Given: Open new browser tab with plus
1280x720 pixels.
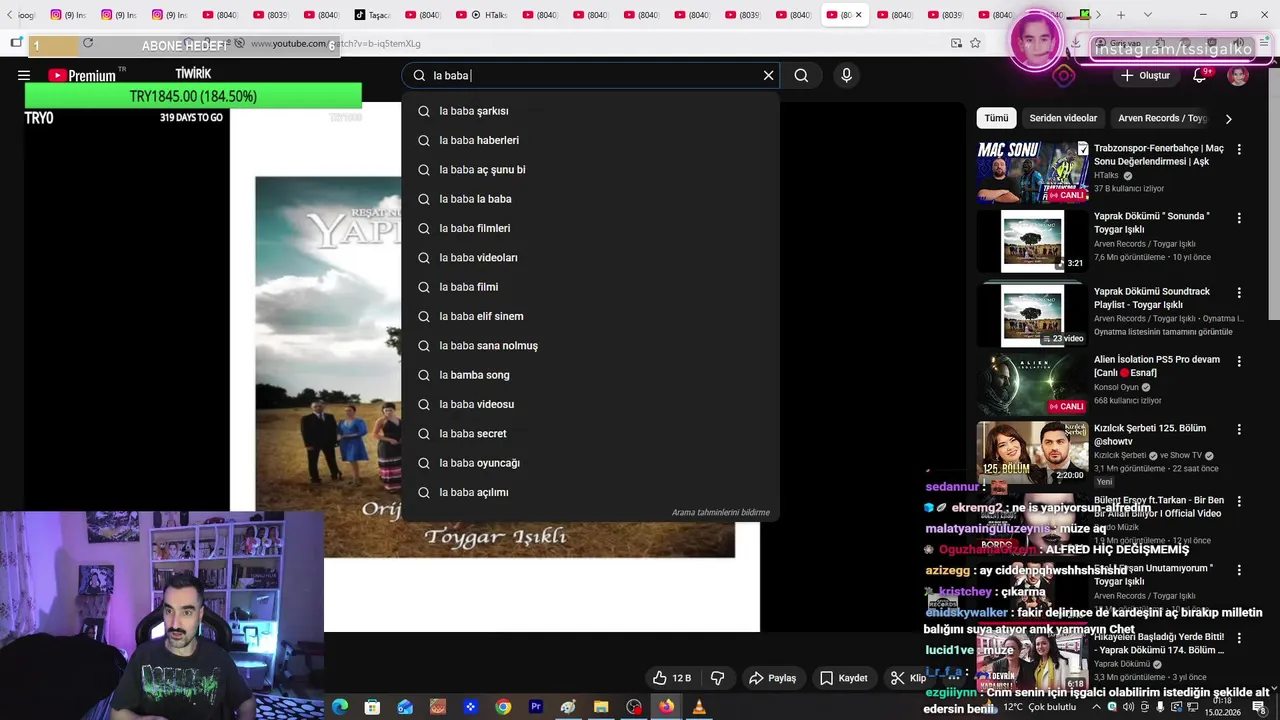Looking at the screenshot, I should 1121,15.
